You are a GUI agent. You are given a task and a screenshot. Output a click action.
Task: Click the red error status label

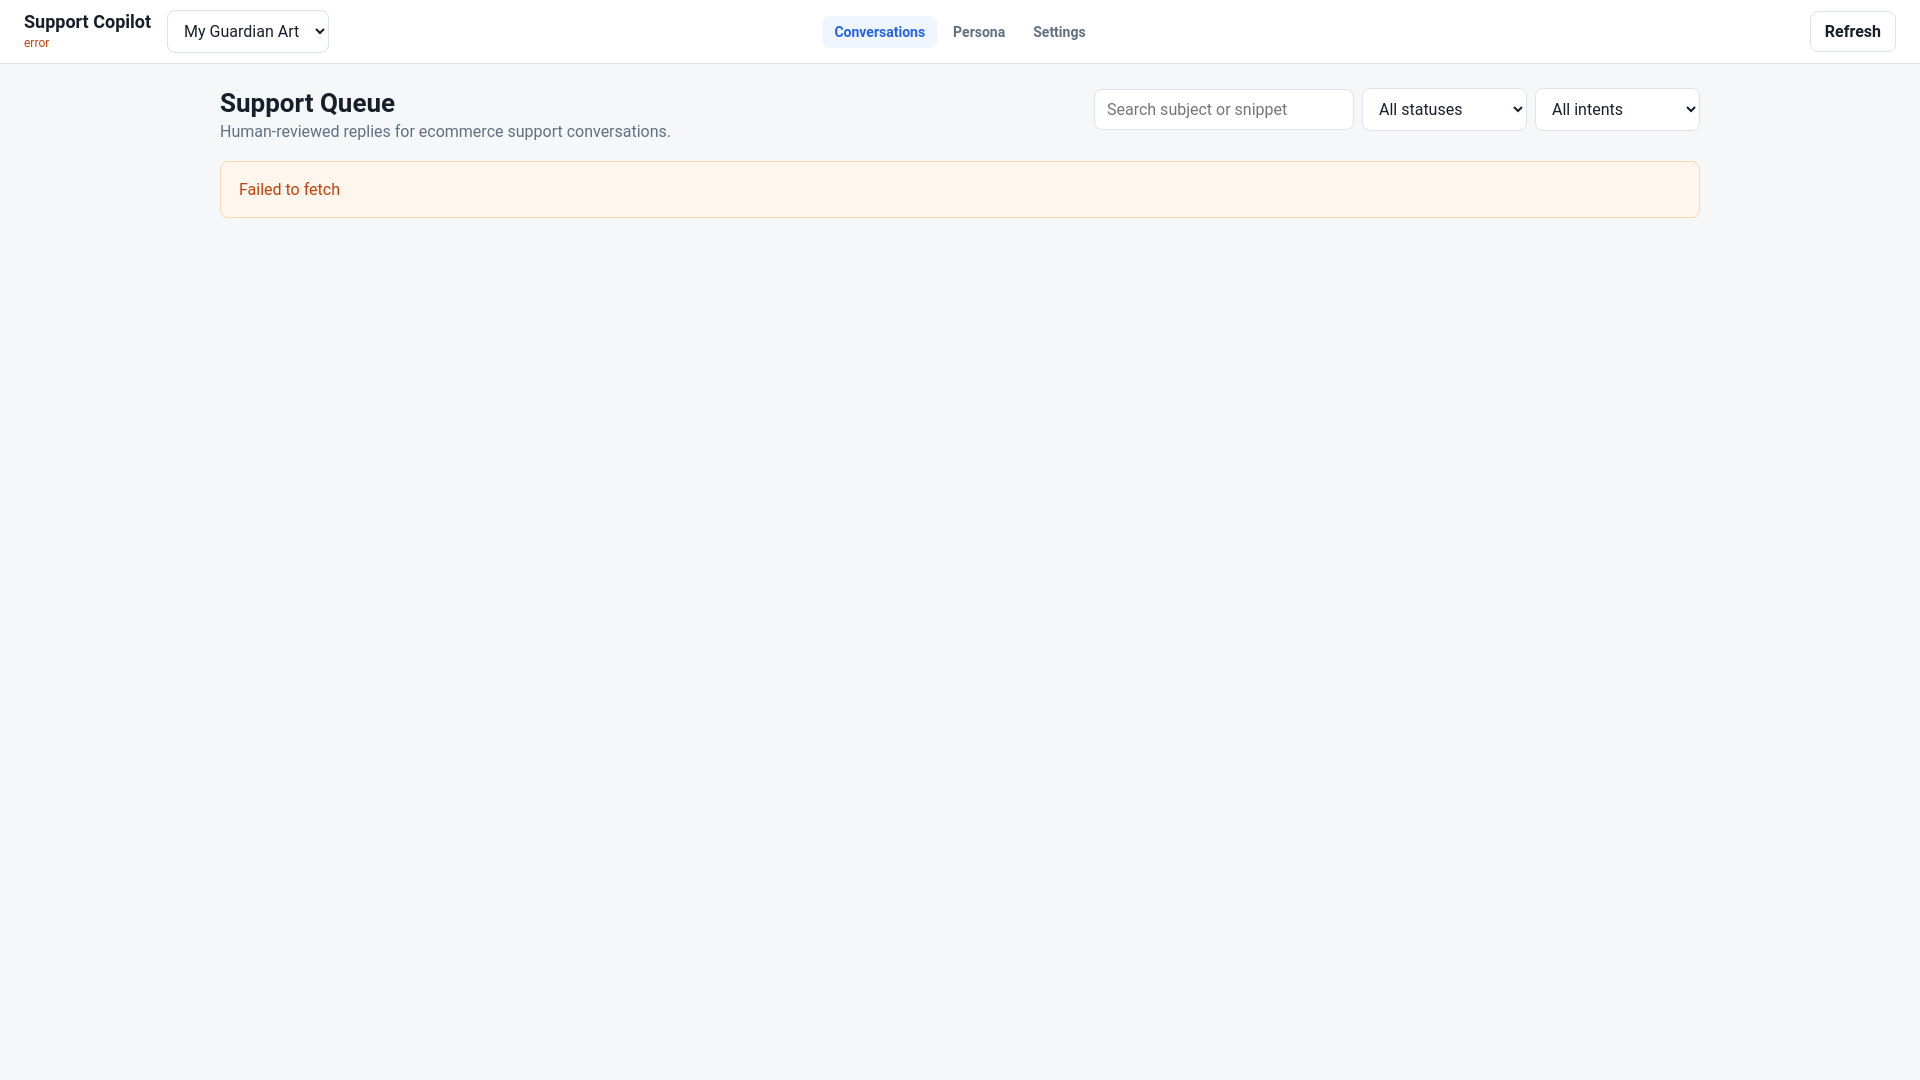click(36, 43)
